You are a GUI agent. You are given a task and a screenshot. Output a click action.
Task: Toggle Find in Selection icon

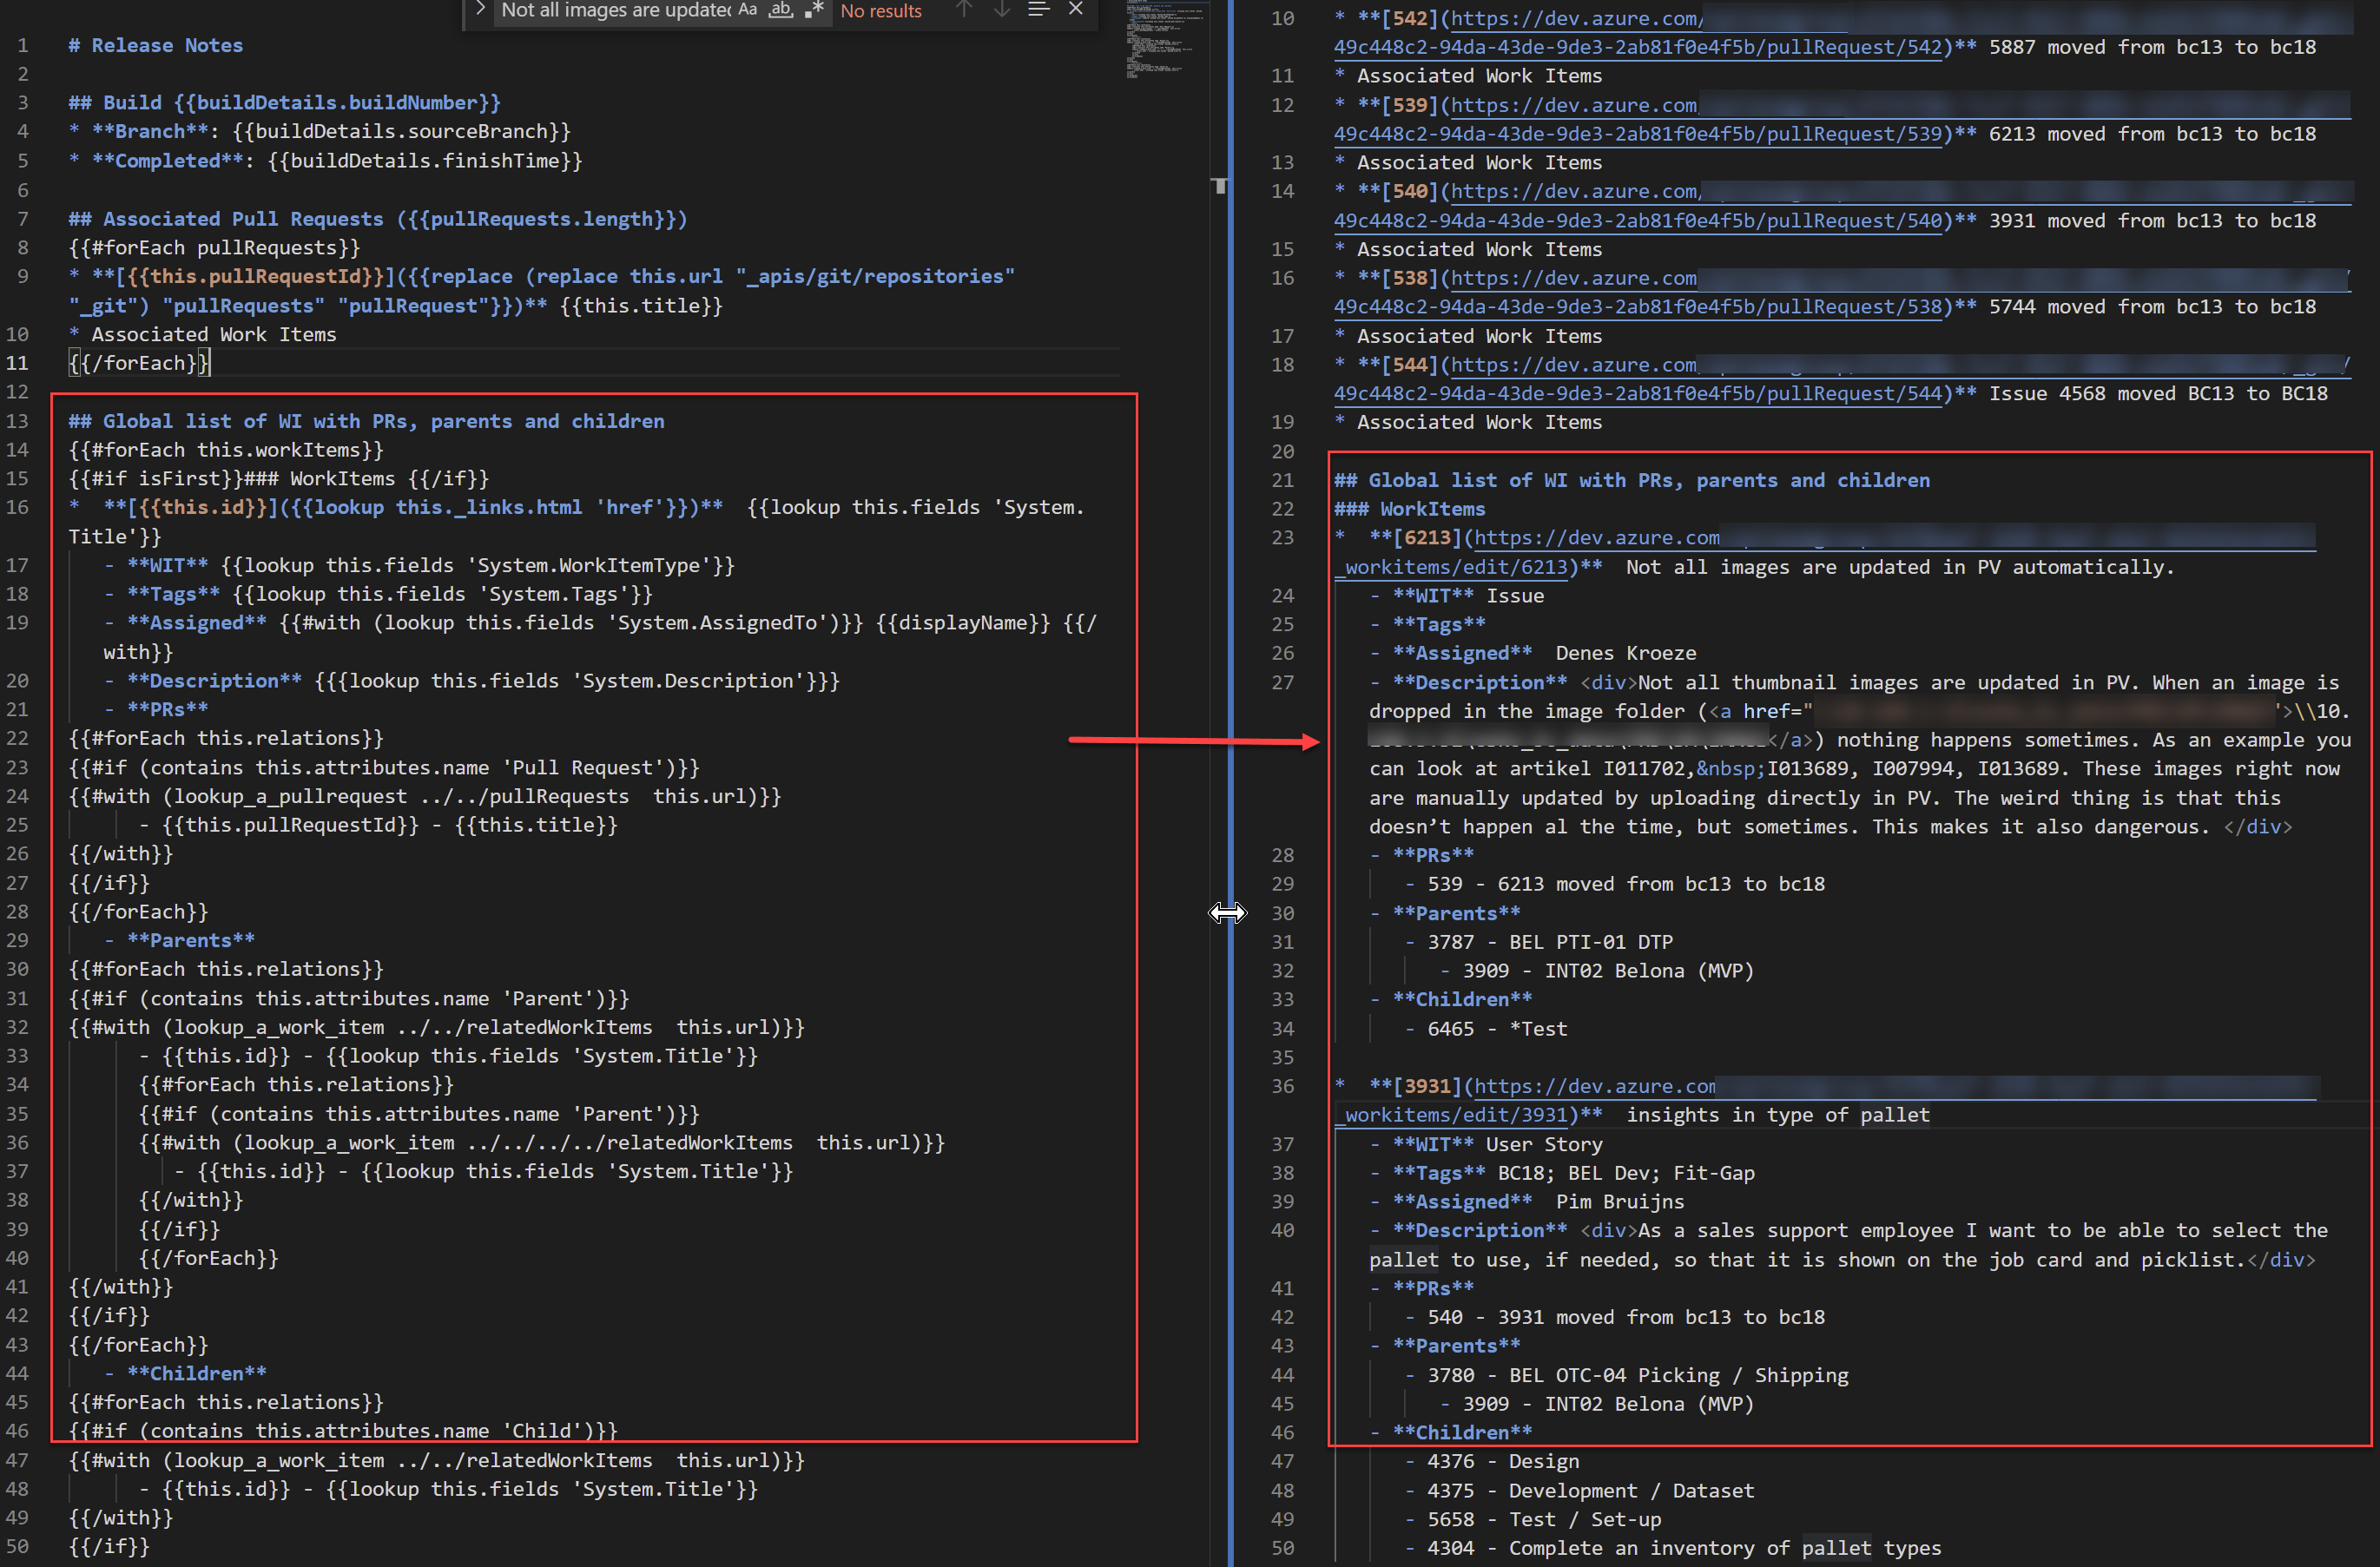point(1039,10)
